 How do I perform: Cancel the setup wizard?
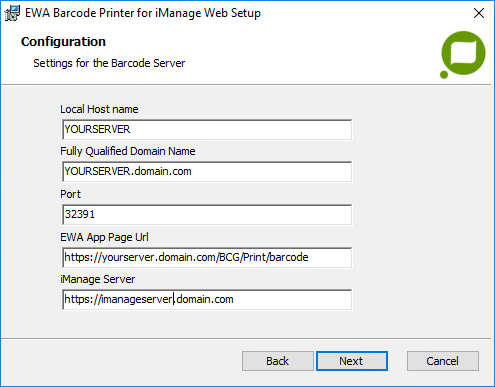tap(443, 361)
